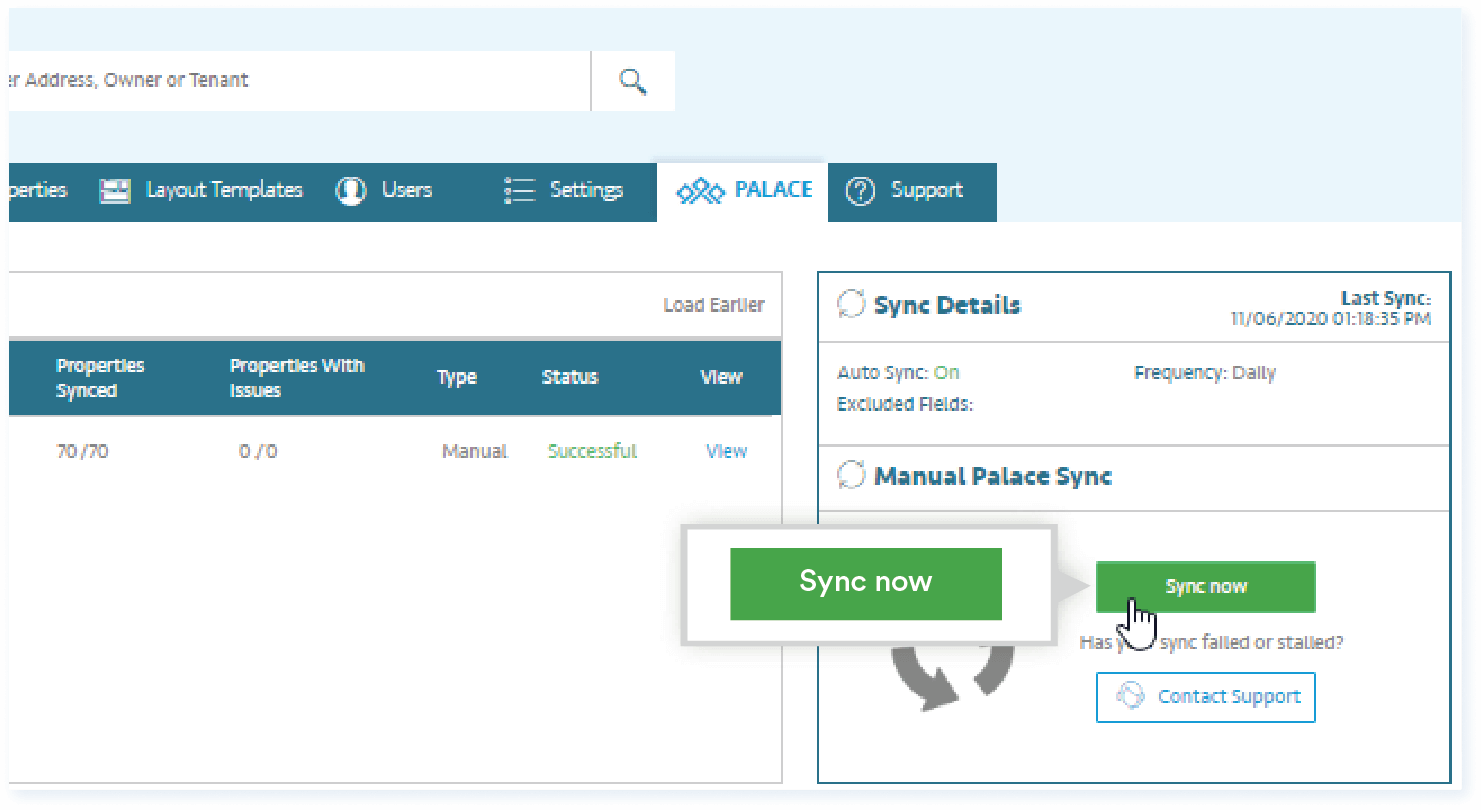1481x810 pixels.
Task: Open the Settings tab
Action: pos(564,191)
